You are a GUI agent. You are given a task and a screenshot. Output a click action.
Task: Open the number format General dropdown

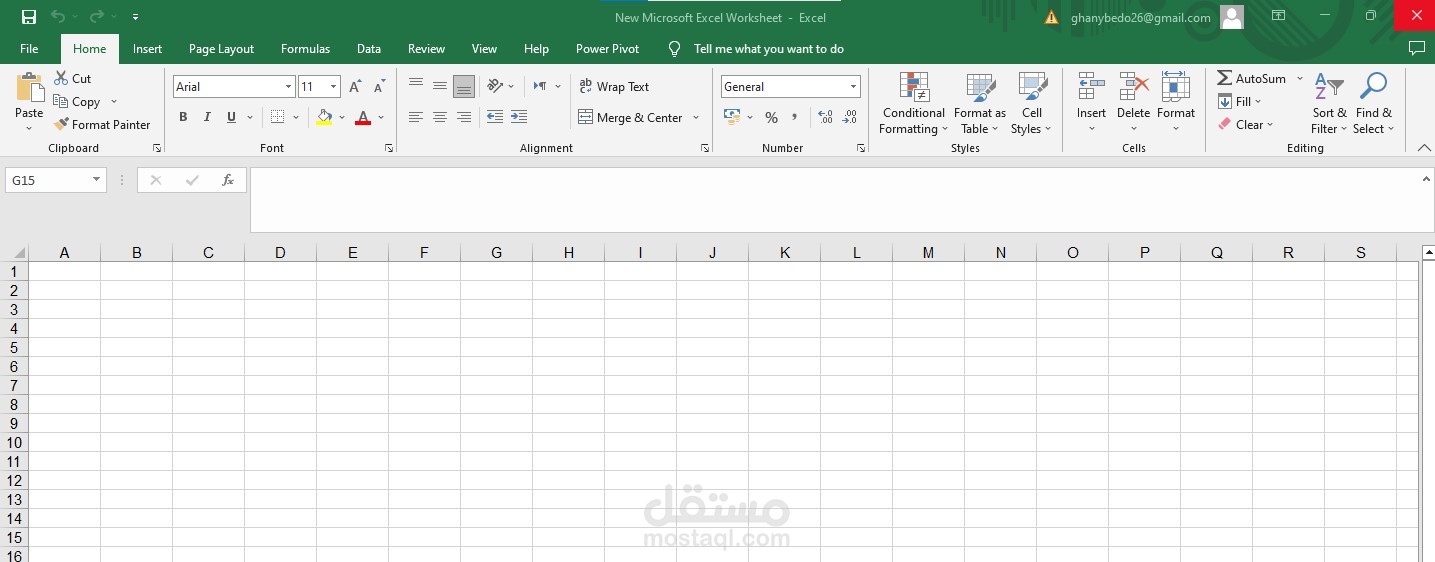point(853,87)
